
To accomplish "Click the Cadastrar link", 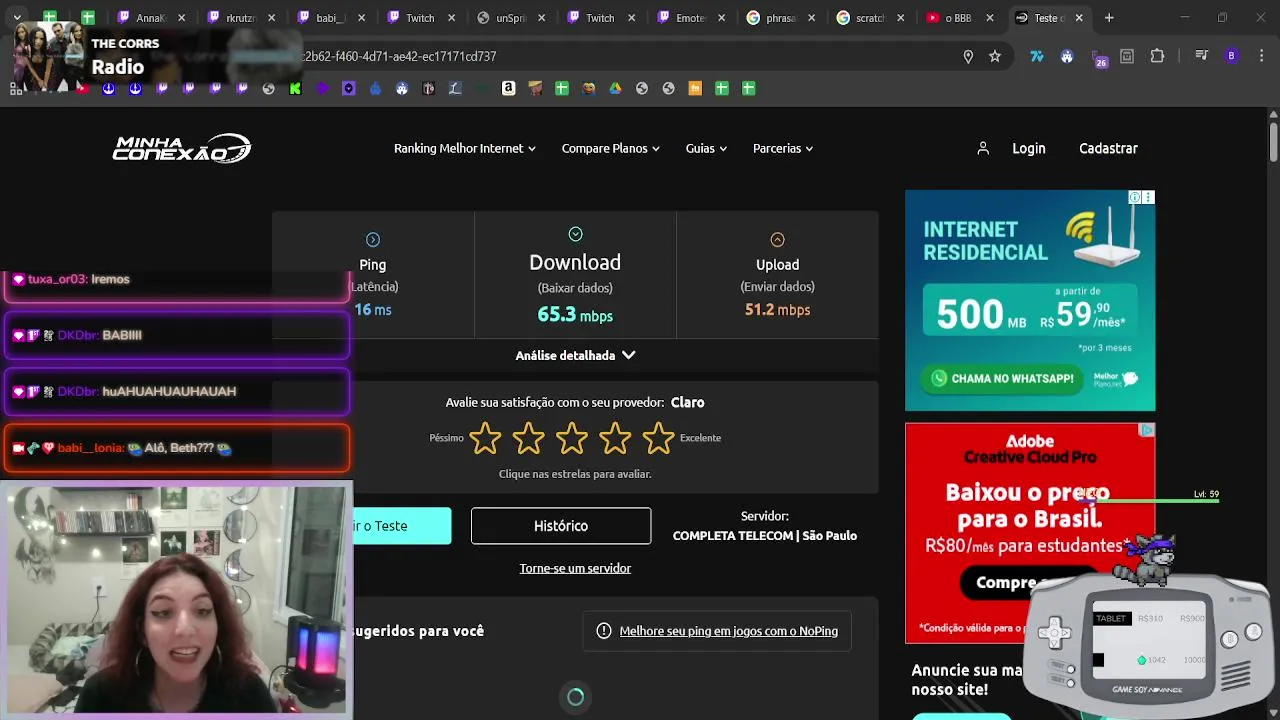I will point(1108,148).
